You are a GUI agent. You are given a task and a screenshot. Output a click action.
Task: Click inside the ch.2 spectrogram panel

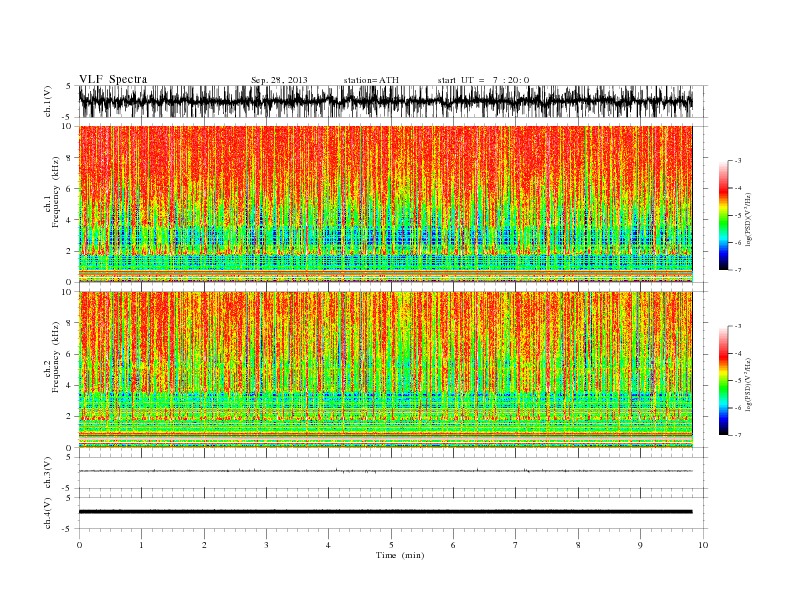pyautogui.click(x=385, y=370)
